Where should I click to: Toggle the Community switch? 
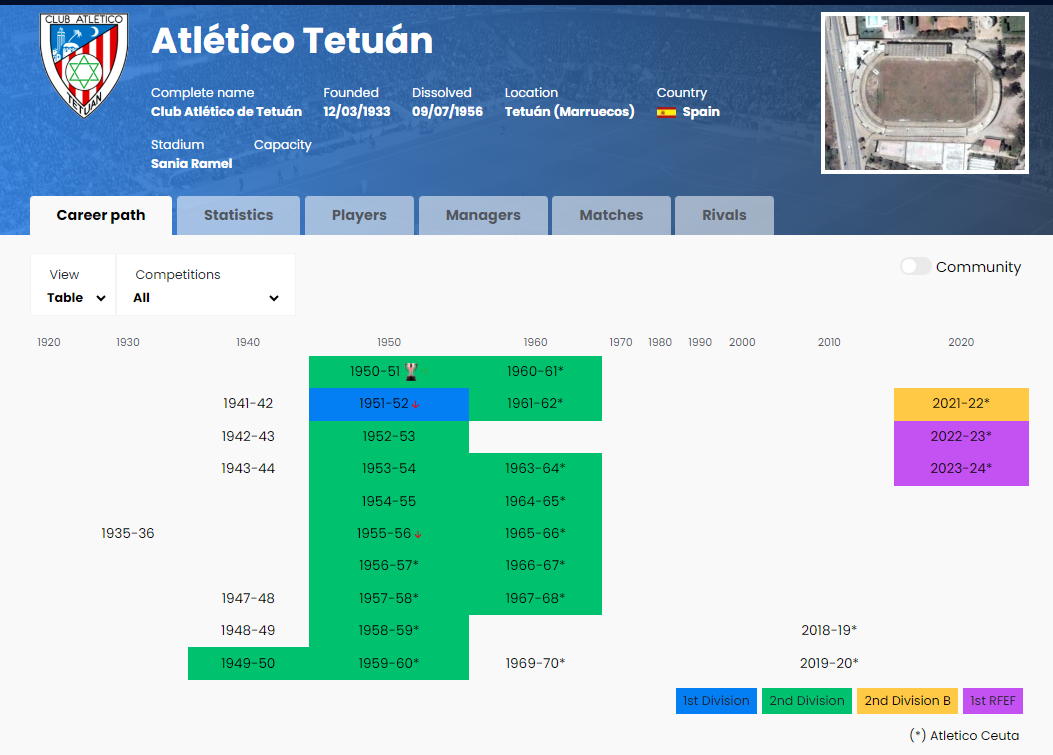coord(915,266)
